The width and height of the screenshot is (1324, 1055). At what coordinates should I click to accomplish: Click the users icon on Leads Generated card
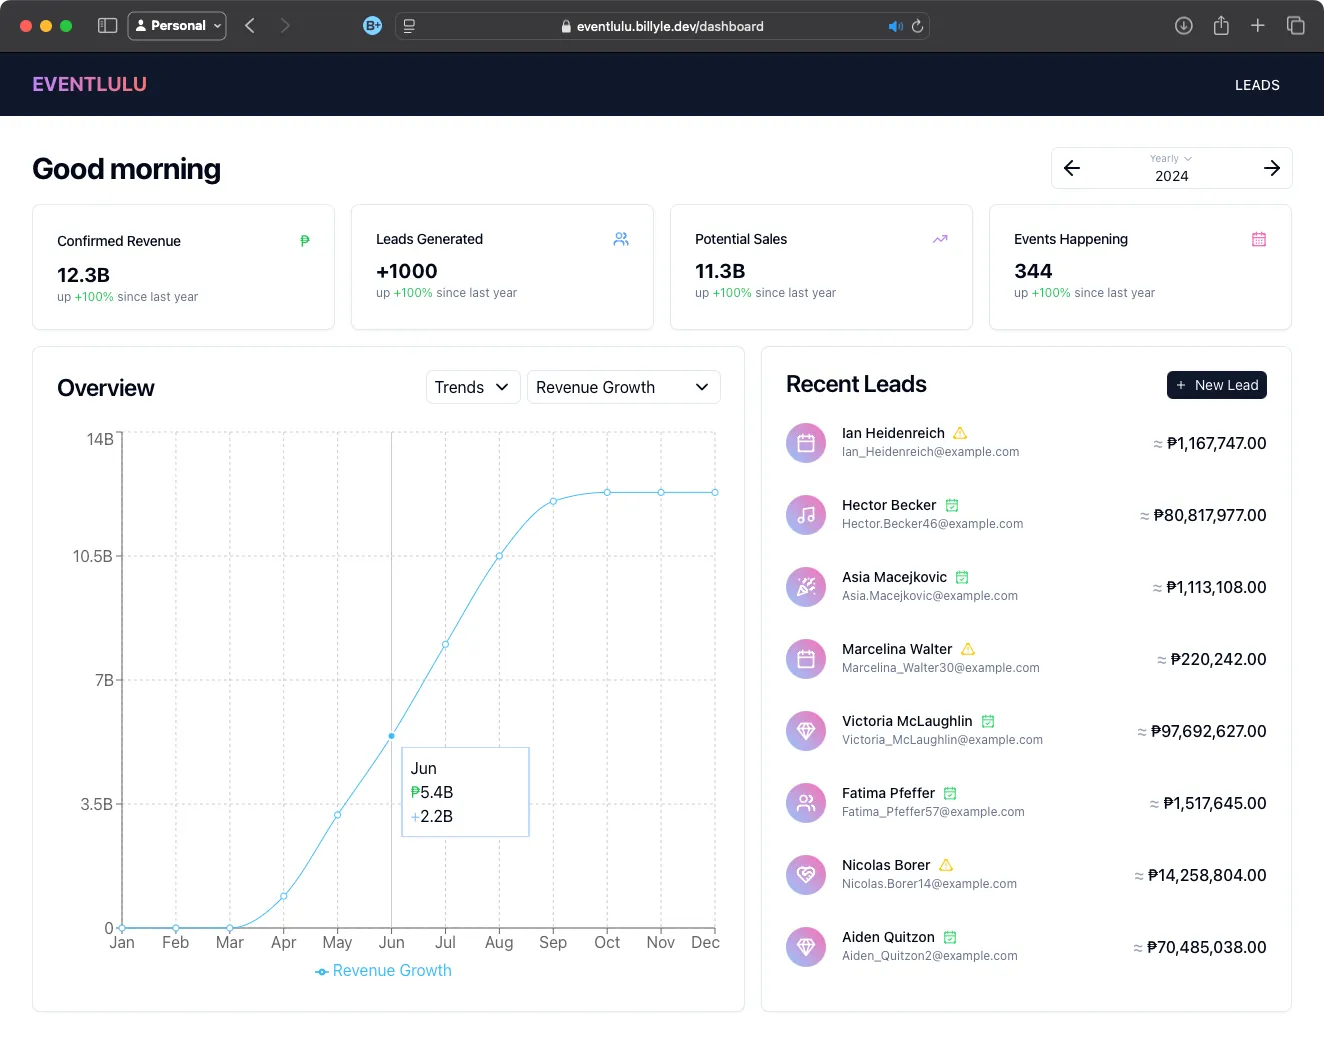tap(621, 239)
